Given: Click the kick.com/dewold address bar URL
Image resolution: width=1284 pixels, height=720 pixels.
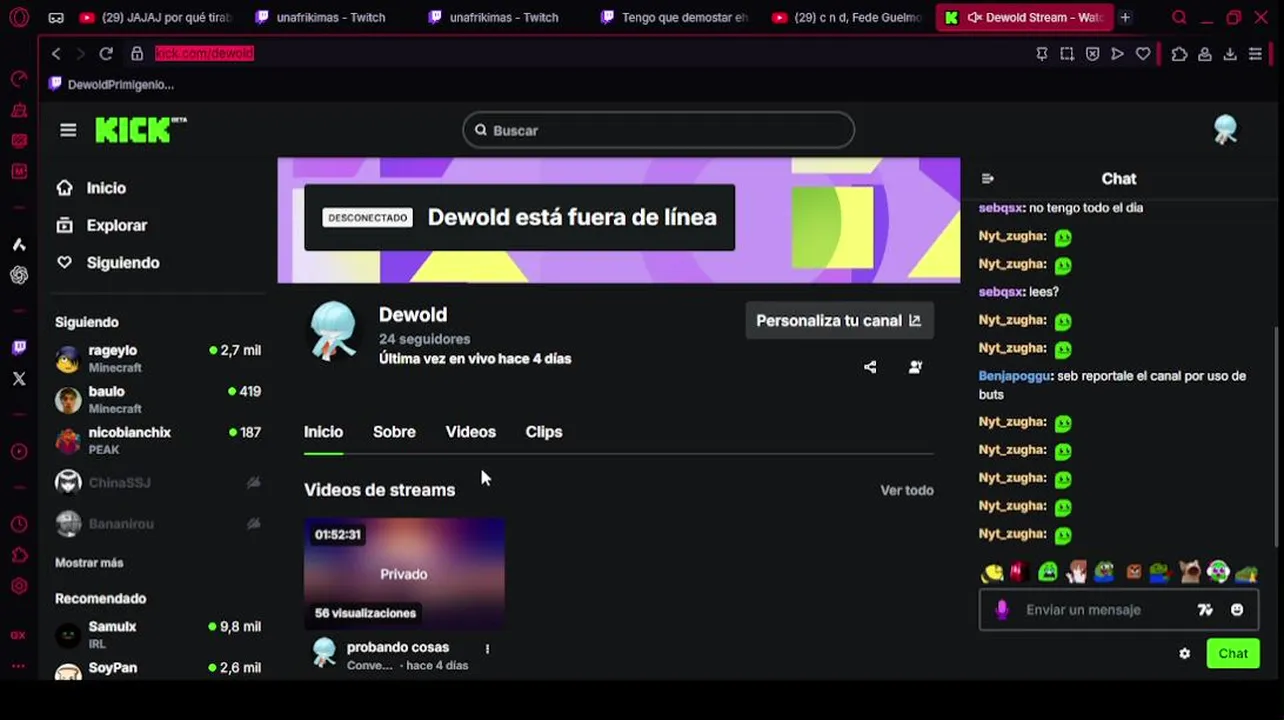Looking at the screenshot, I should 204,54.
